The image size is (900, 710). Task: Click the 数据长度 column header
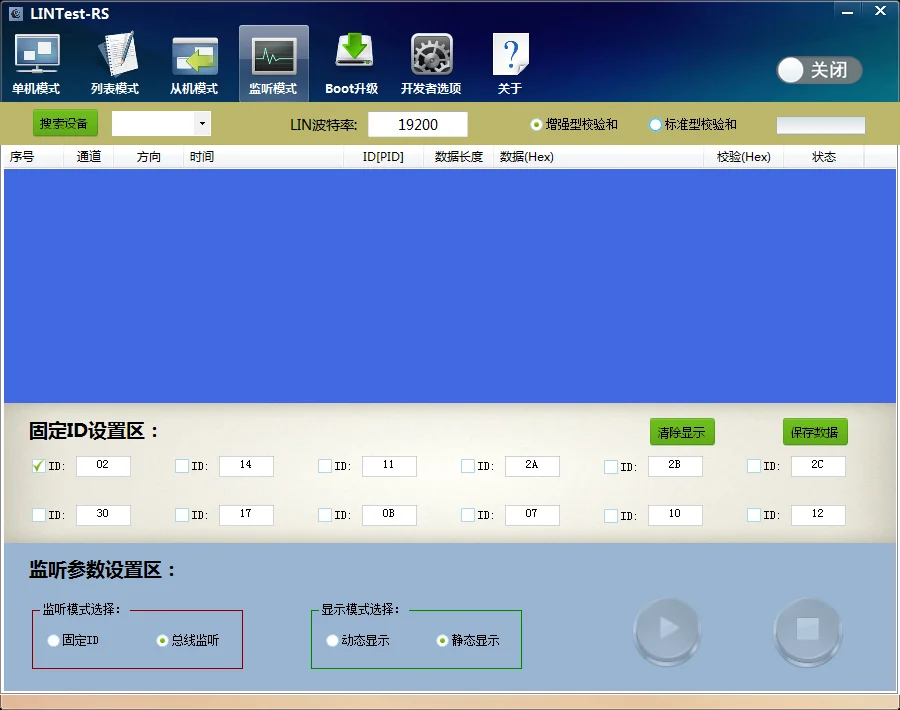[459, 157]
